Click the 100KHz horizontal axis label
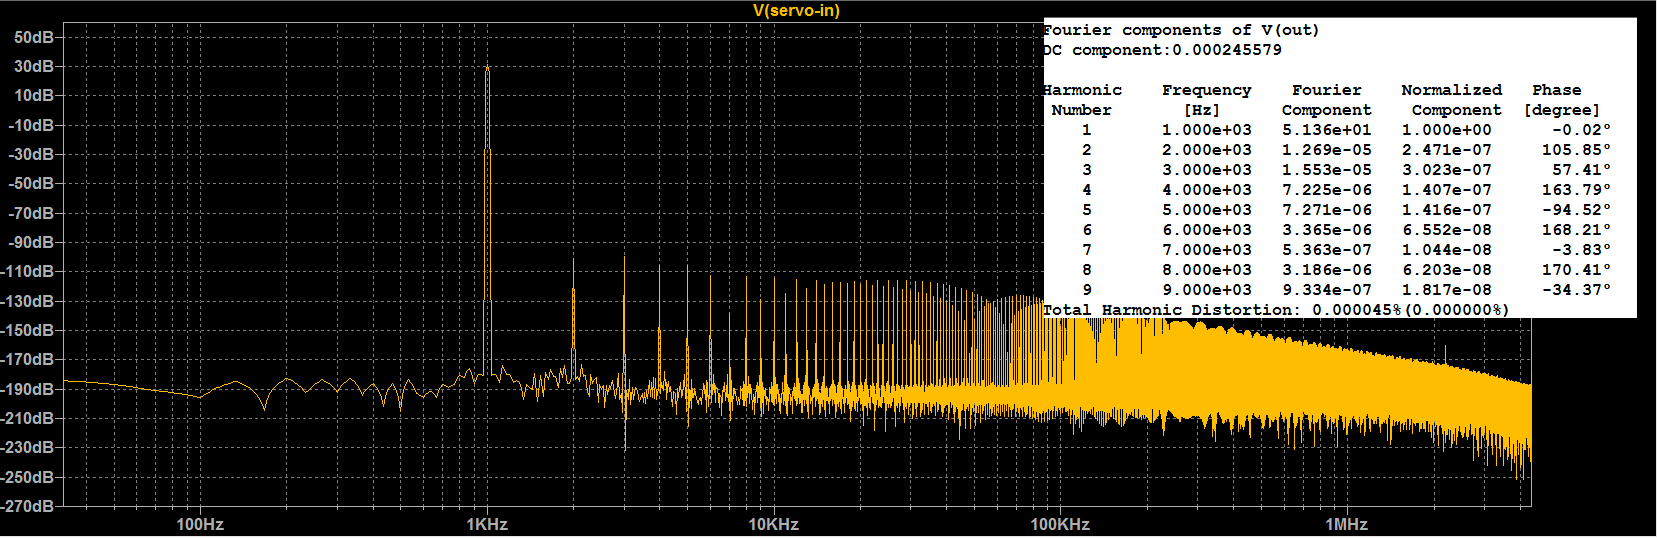This screenshot has height=538, width=1657. pyautogui.click(x=1060, y=524)
